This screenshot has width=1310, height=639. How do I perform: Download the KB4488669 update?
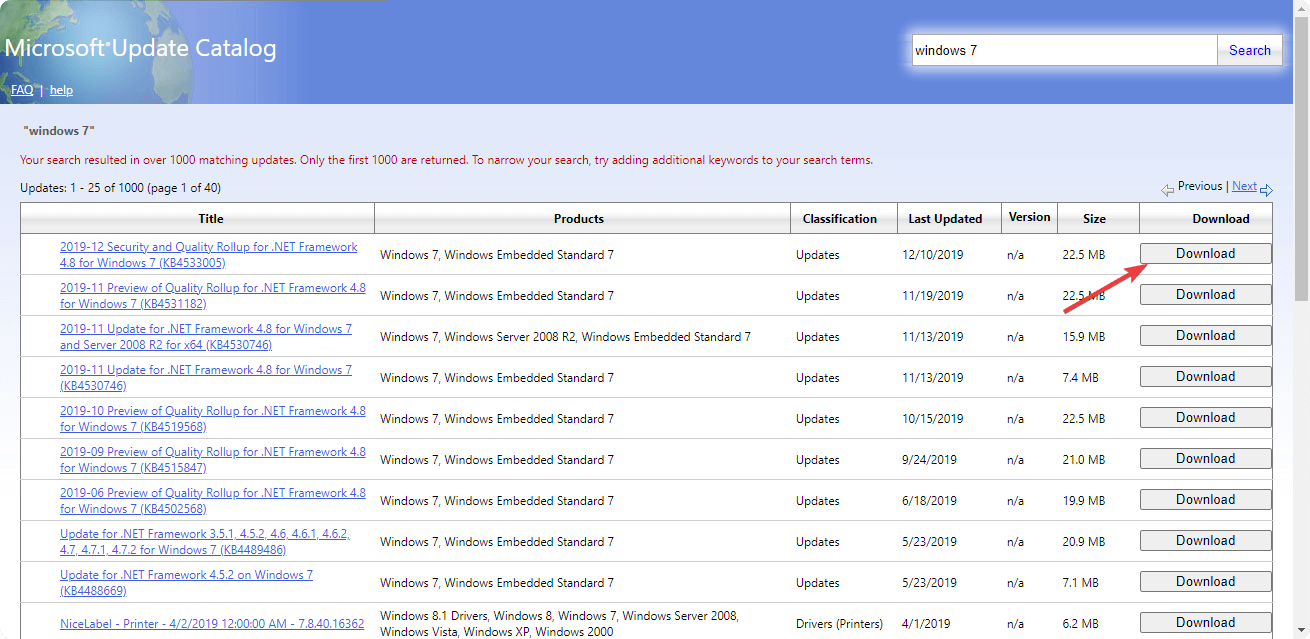coord(1206,582)
